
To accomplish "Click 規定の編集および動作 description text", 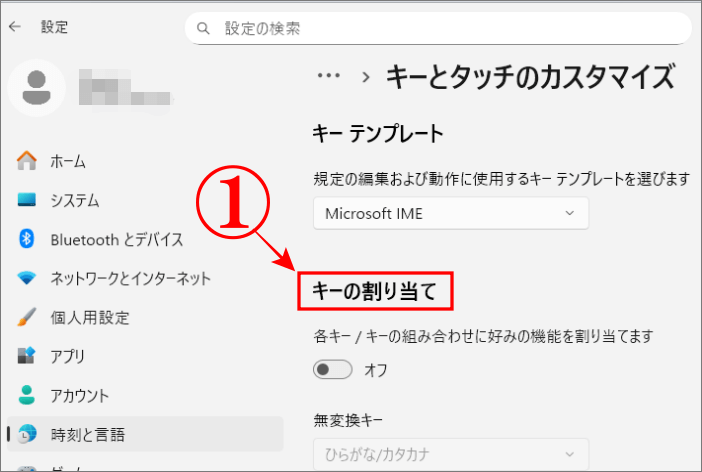I will click(x=501, y=179).
